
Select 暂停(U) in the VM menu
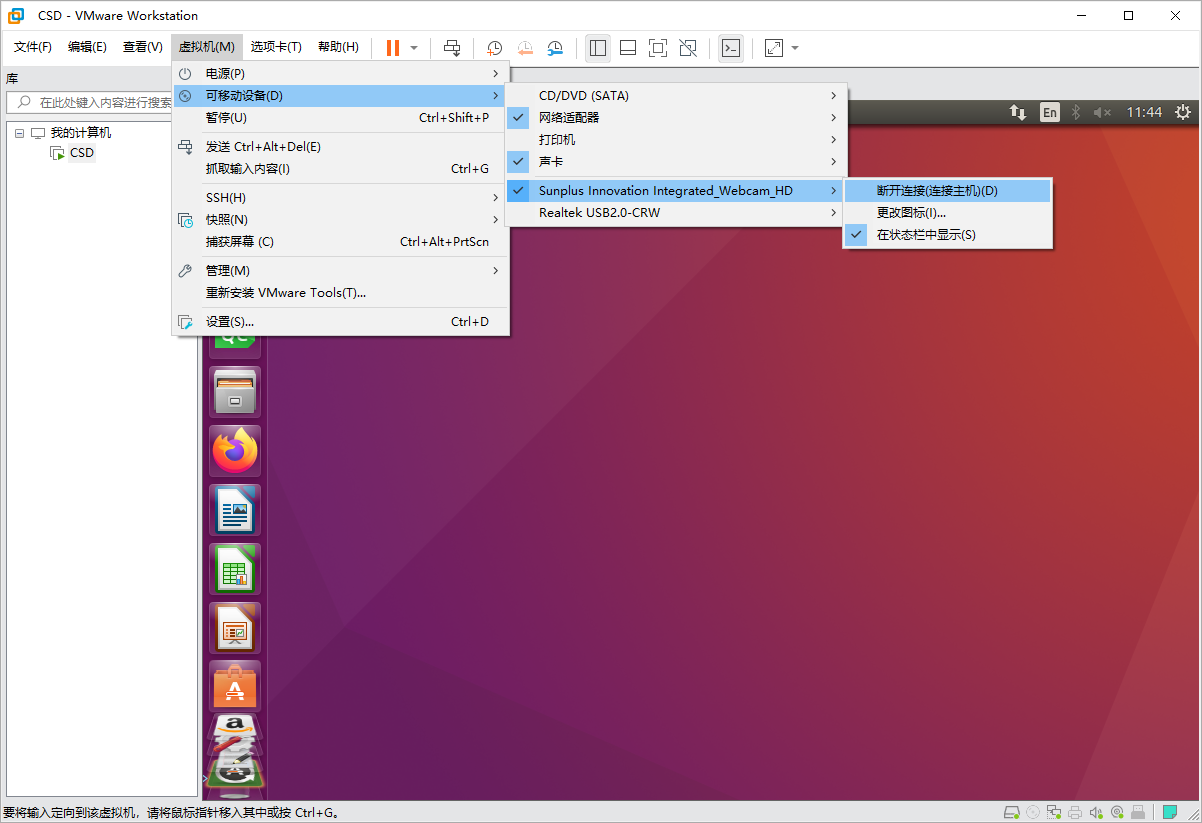coord(341,118)
